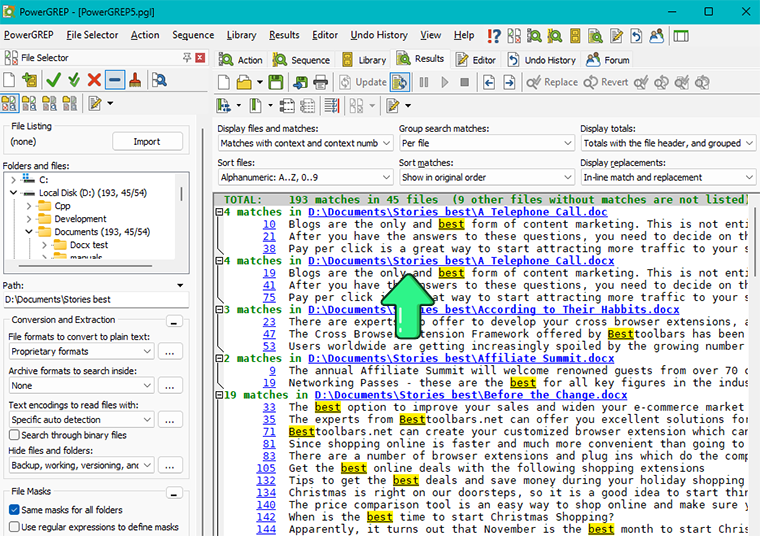Click the pencil edit file icon under Results toolbar

click(392, 106)
